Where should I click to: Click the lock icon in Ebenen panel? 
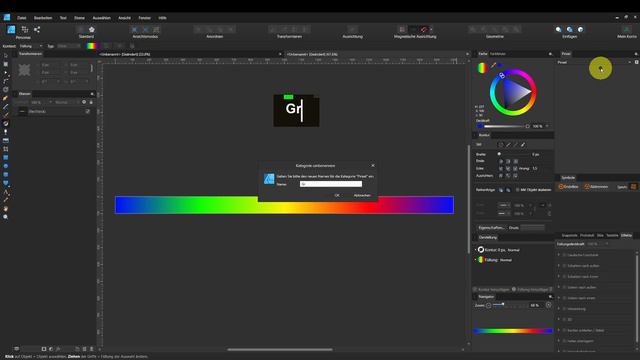click(x=91, y=102)
